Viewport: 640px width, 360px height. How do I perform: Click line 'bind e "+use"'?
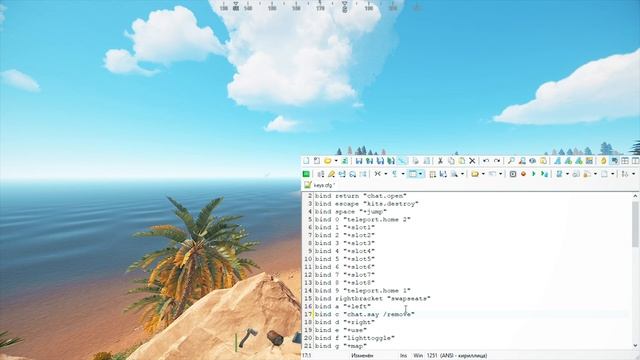[x=341, y=330]
